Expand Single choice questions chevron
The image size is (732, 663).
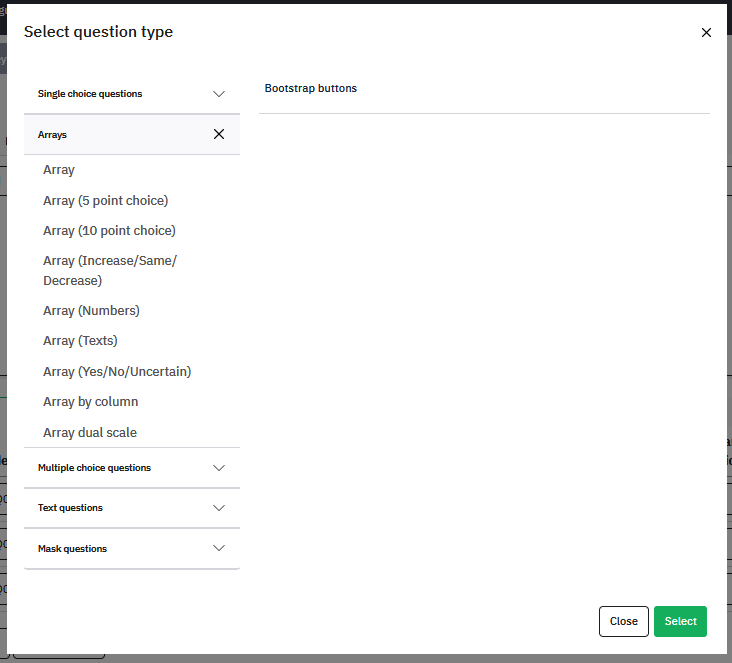click(x=218, y=94)
